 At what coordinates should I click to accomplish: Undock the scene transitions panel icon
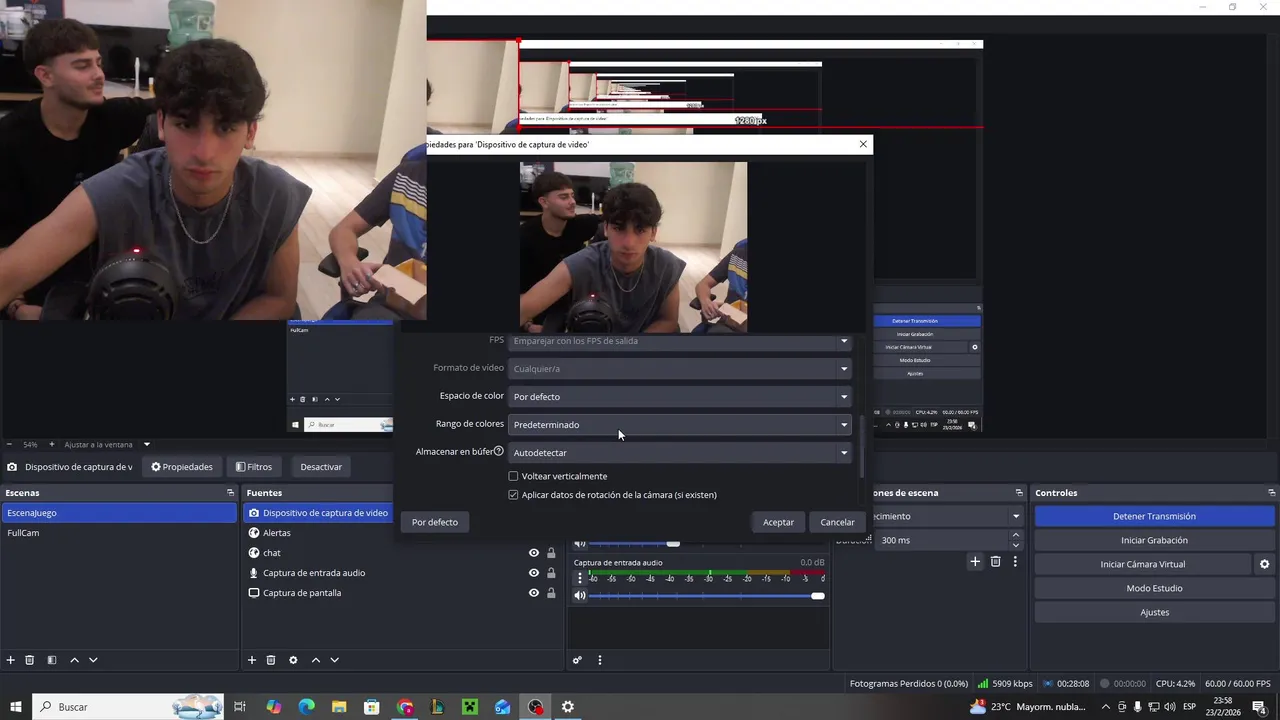[x=1019, y=493]
